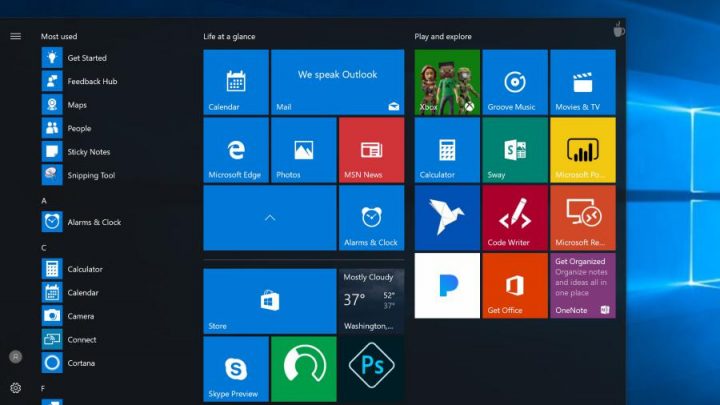Viewport: 720px width, 405px height.
Task: Open the Settings gear icon
Action: coord(16,388)
